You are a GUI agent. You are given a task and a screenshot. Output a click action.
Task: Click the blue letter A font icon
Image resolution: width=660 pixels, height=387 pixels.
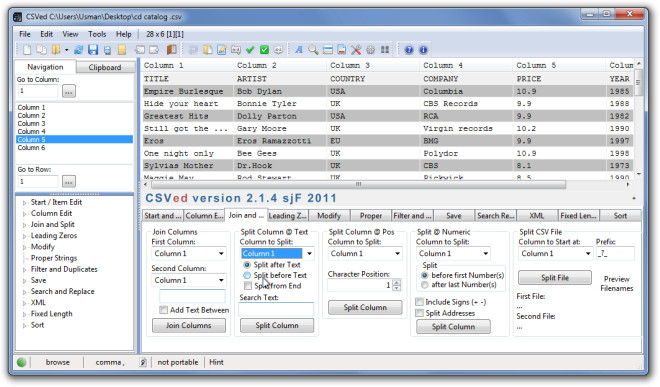point(299,50)
